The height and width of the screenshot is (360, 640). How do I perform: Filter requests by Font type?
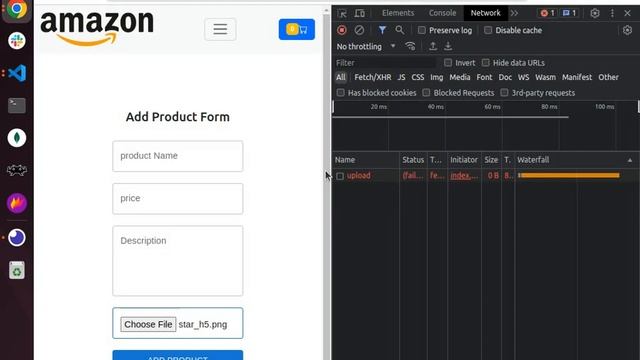point(484,77)
